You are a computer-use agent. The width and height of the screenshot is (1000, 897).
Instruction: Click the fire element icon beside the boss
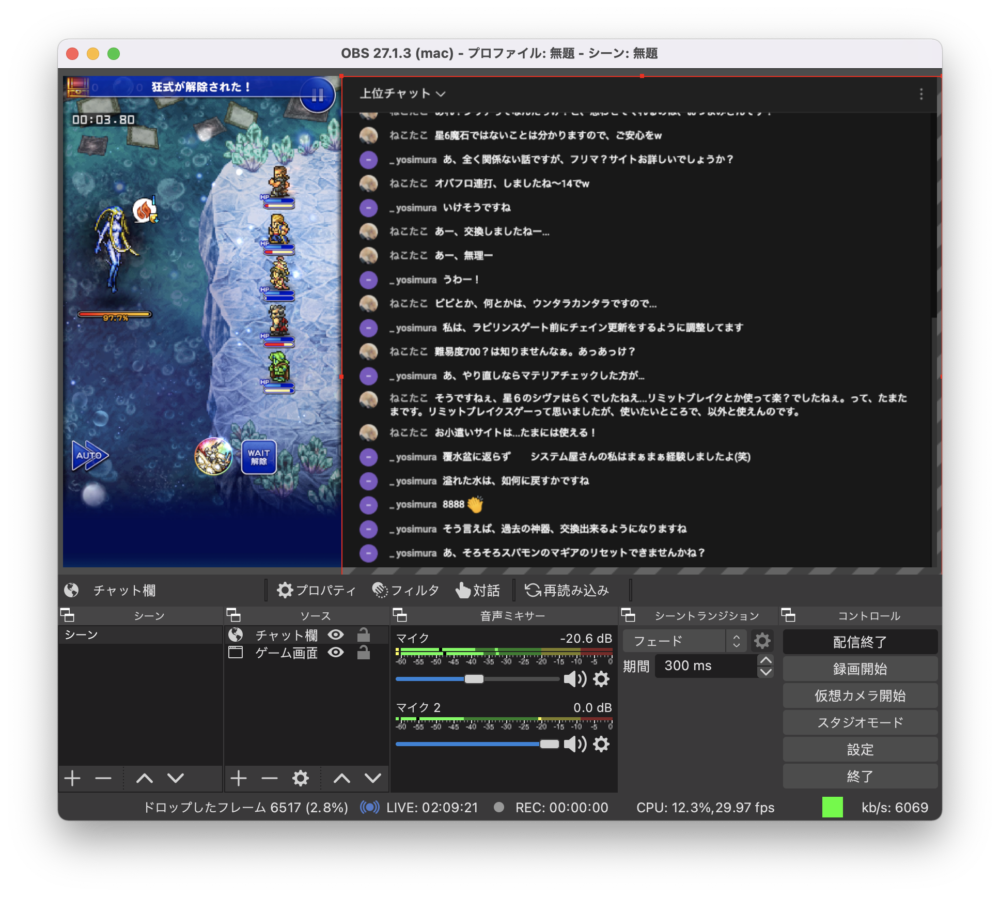(145, 210)
